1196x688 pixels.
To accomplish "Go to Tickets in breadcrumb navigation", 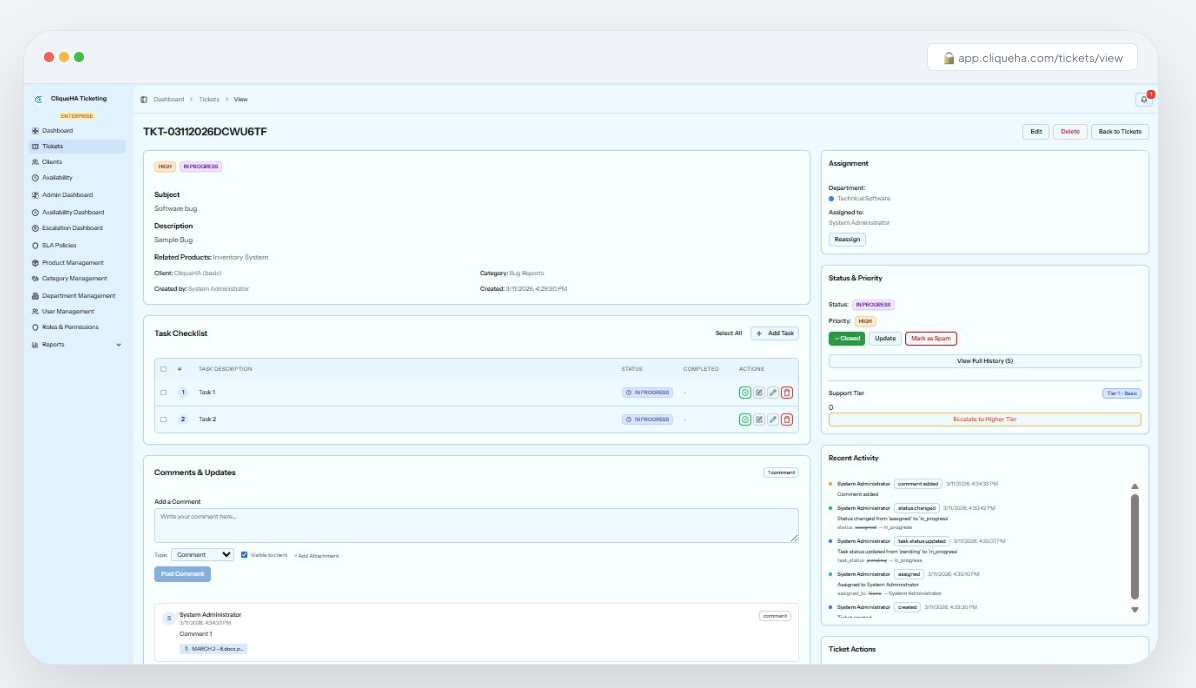I will 209,100.
